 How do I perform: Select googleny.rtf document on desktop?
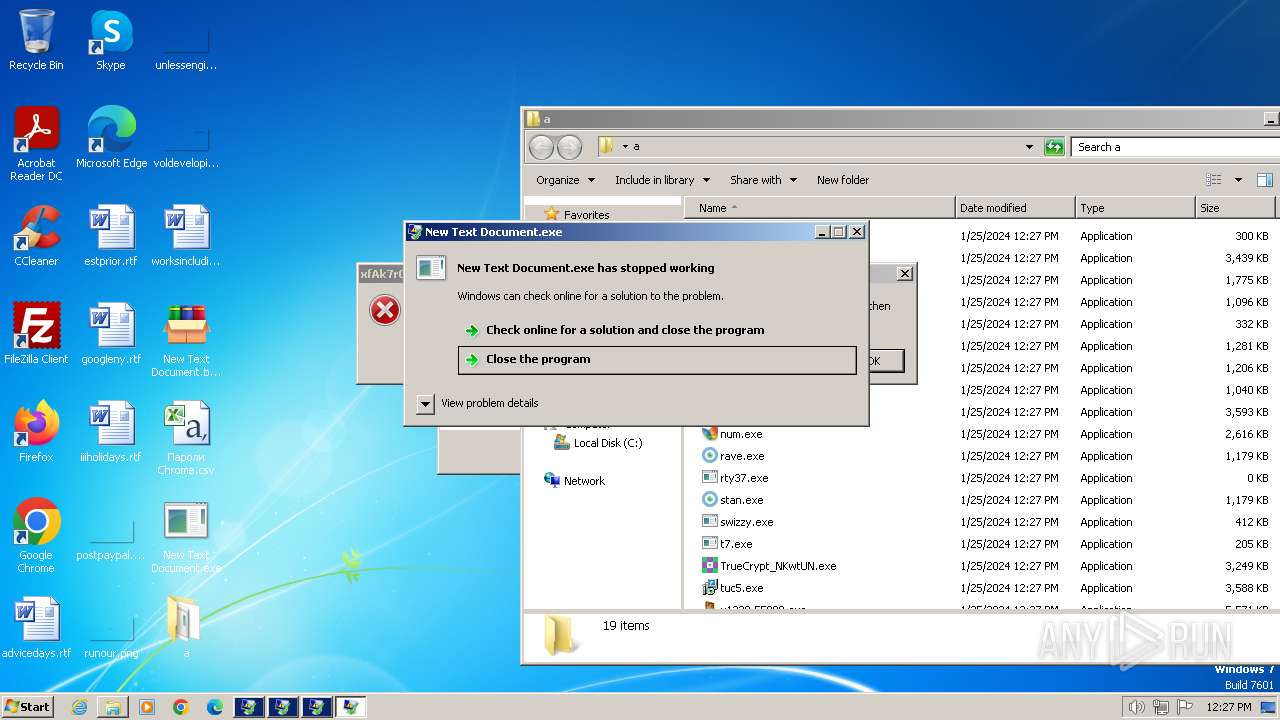(111, 334)
